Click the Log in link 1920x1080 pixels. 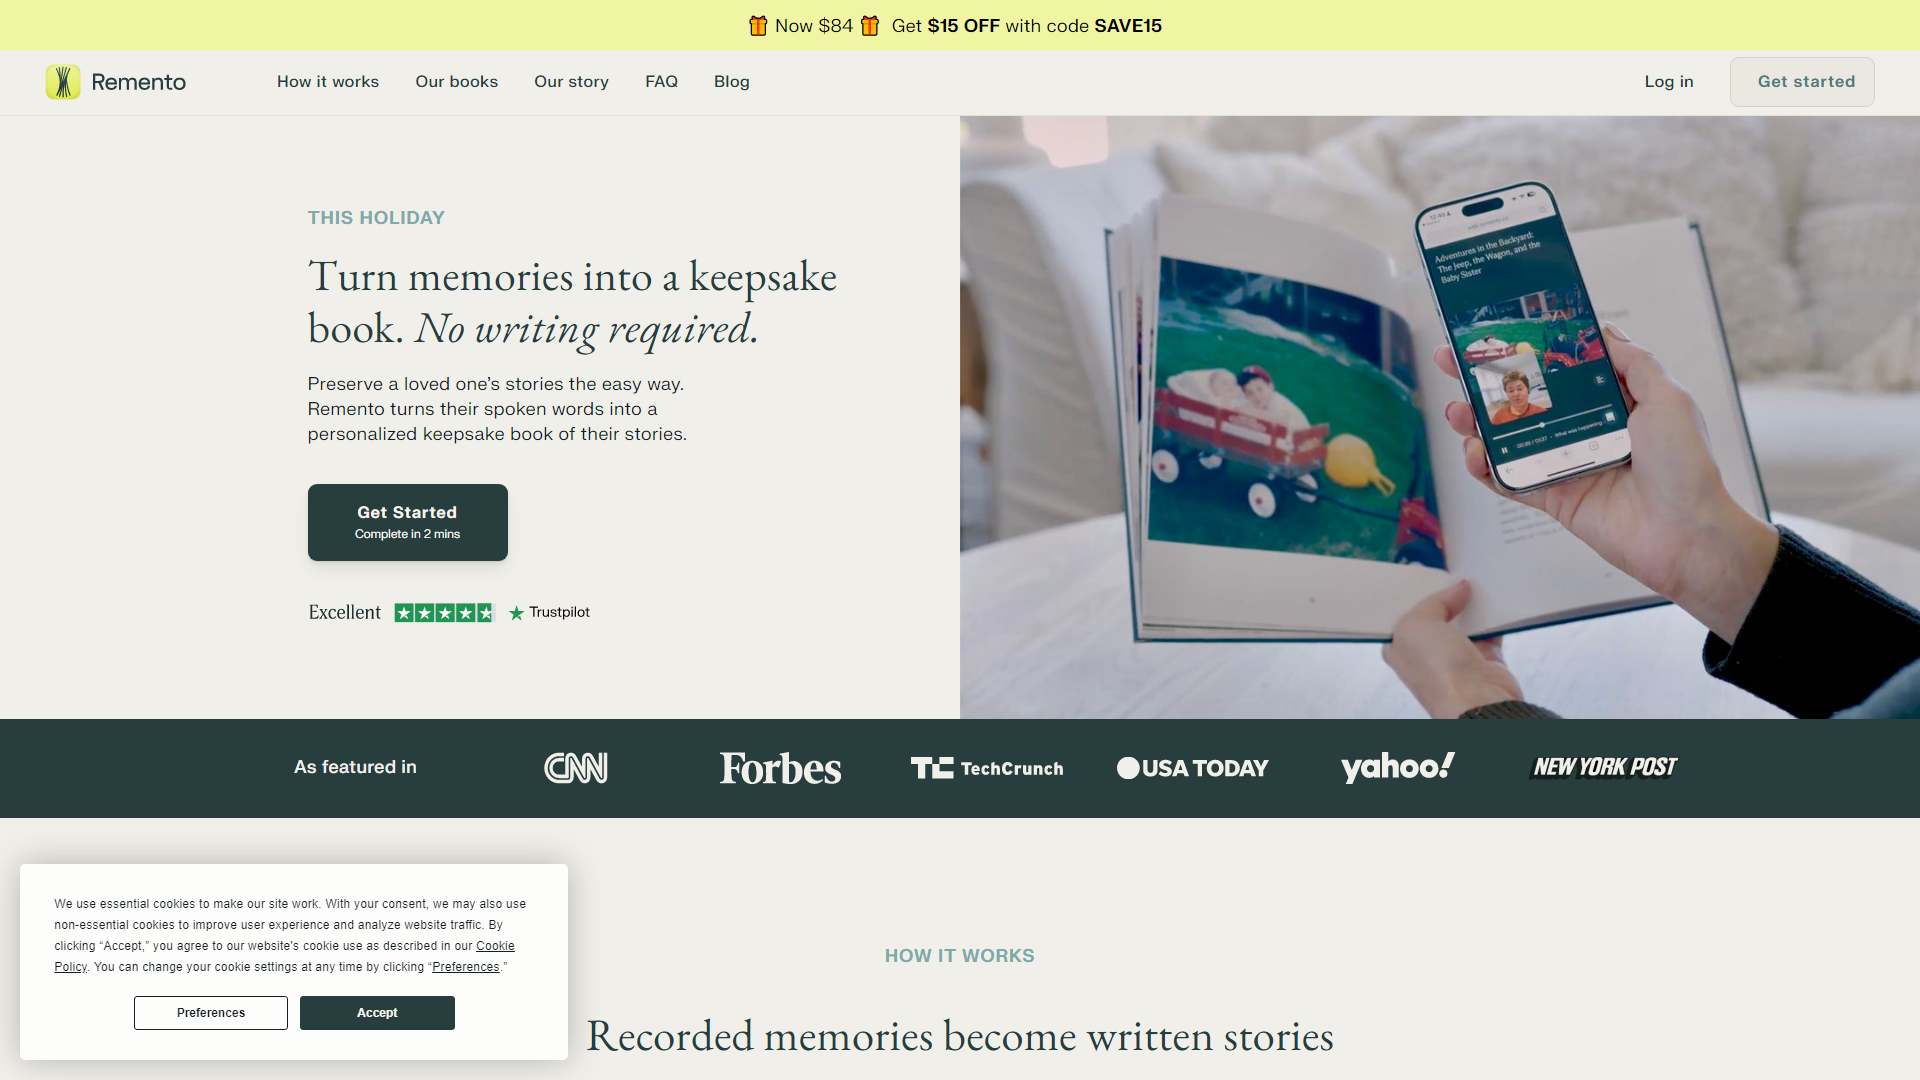(1668, 82)
